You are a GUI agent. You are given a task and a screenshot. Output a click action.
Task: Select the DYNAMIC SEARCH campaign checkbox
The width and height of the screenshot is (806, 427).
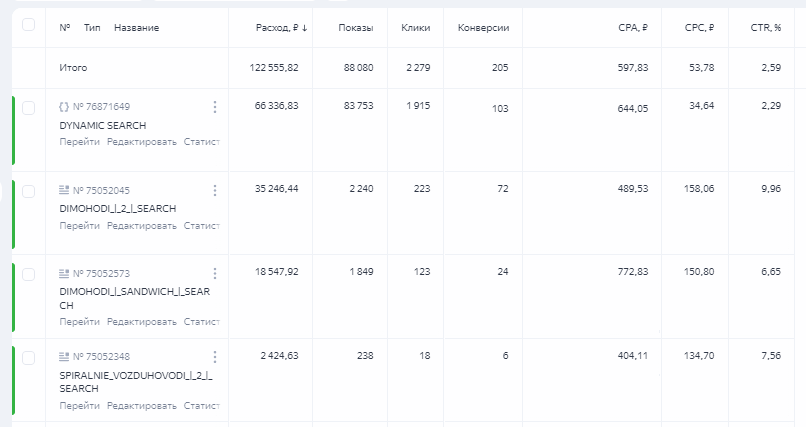pyautogui.click(x=28, y=107)
